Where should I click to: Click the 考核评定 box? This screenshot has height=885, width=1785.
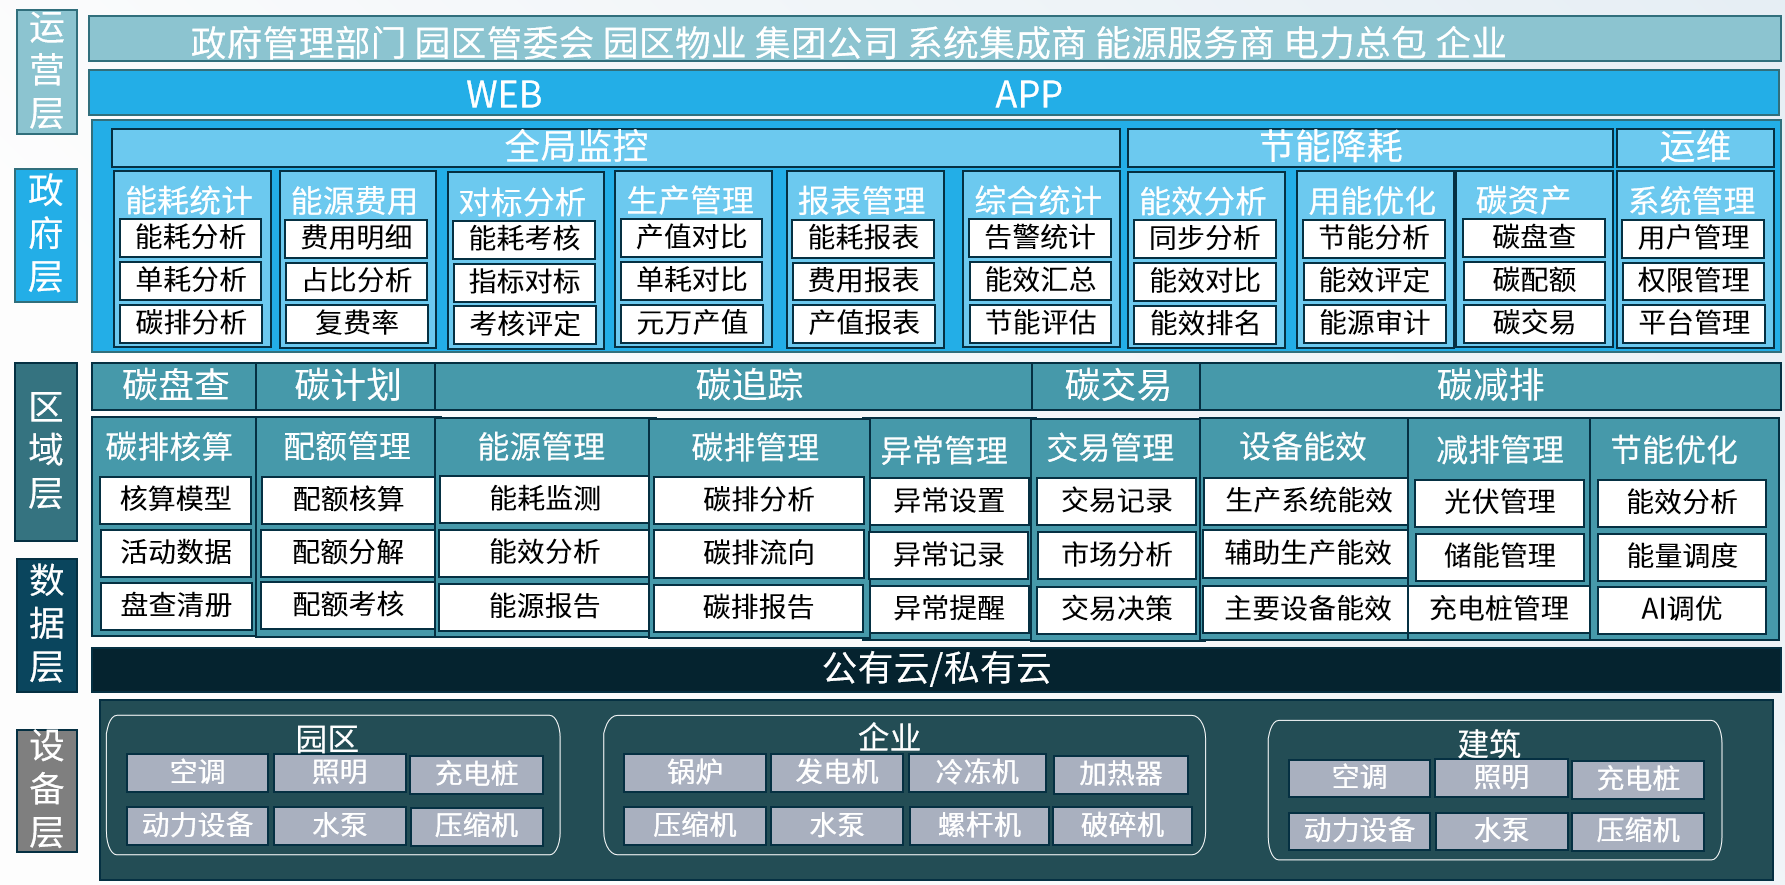[524, 324]
